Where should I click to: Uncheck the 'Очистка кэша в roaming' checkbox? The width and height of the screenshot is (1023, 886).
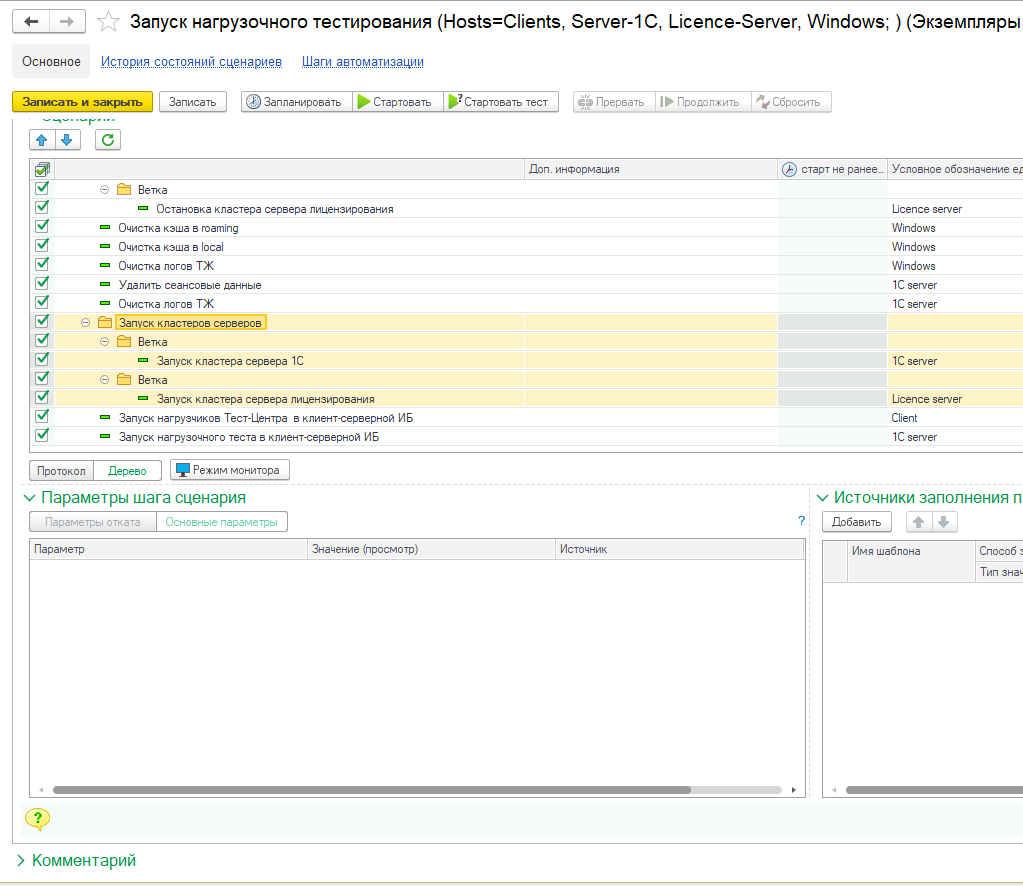[42, 227]
